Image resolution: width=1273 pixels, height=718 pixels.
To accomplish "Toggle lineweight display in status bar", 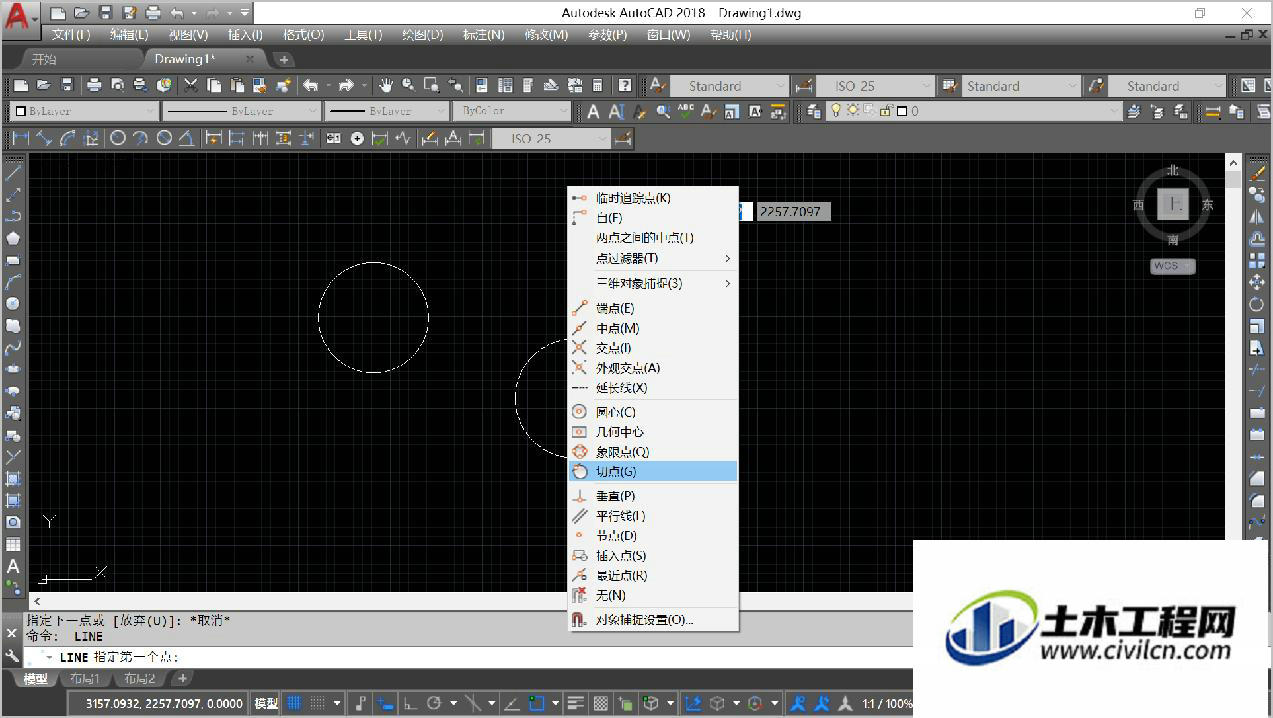I will 575,703.
